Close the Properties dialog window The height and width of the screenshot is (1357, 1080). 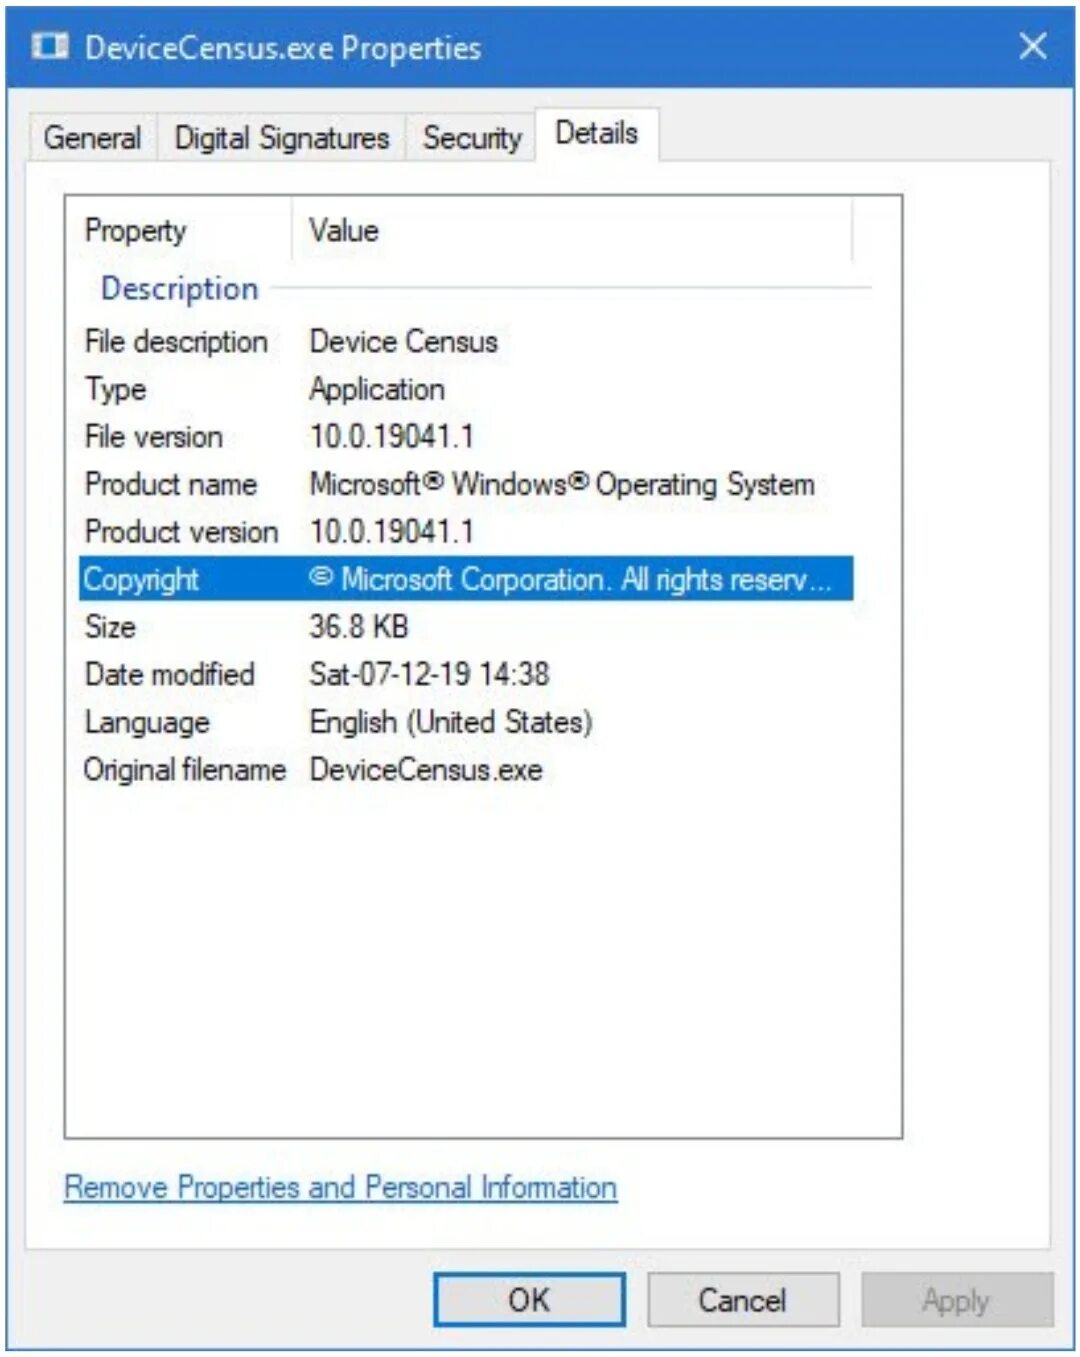pos(1033,46)
